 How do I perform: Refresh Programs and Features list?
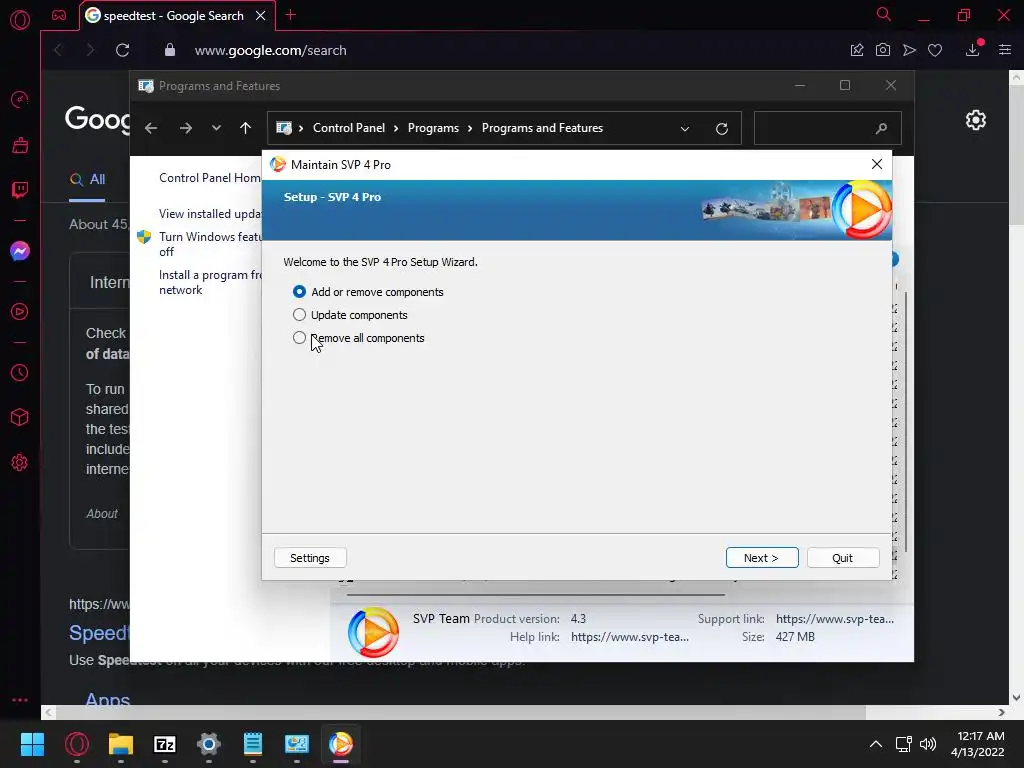click(x=722, y=129)
